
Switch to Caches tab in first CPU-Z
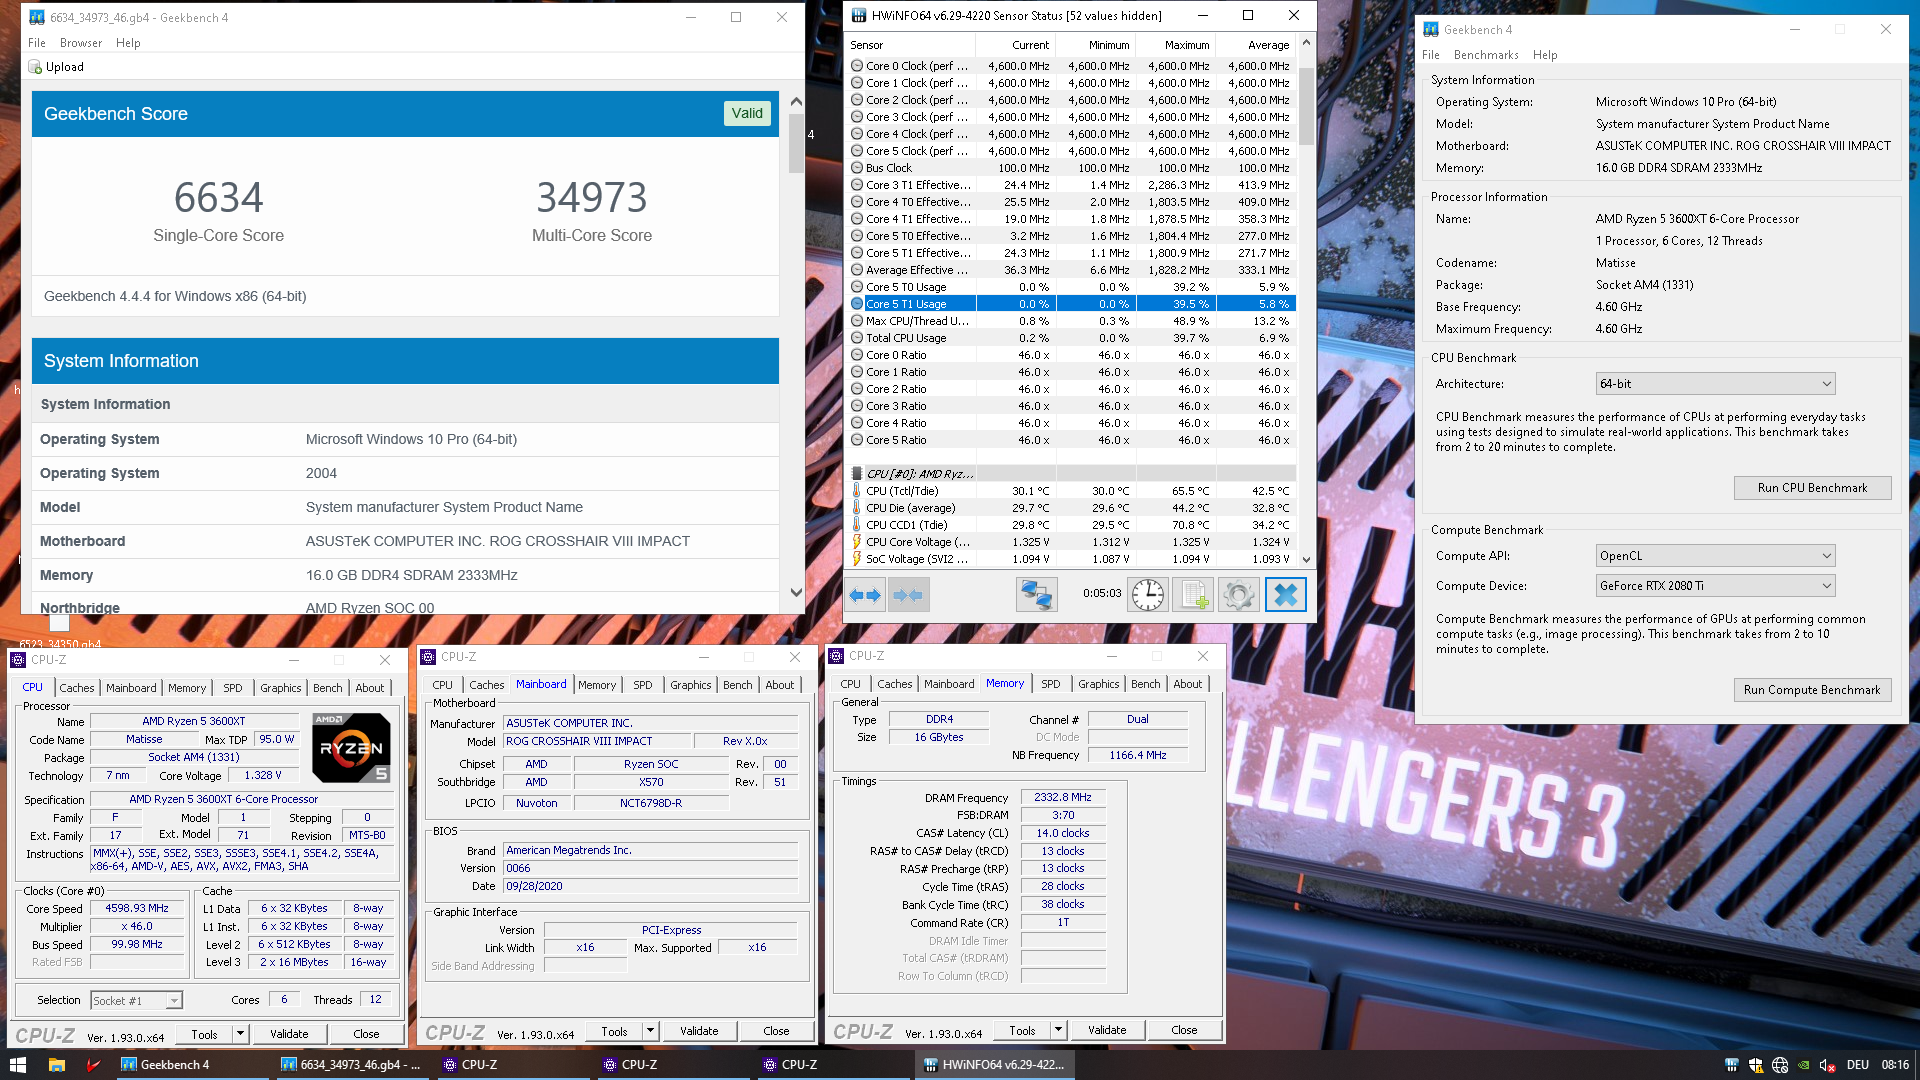click(x=76, y=688)
